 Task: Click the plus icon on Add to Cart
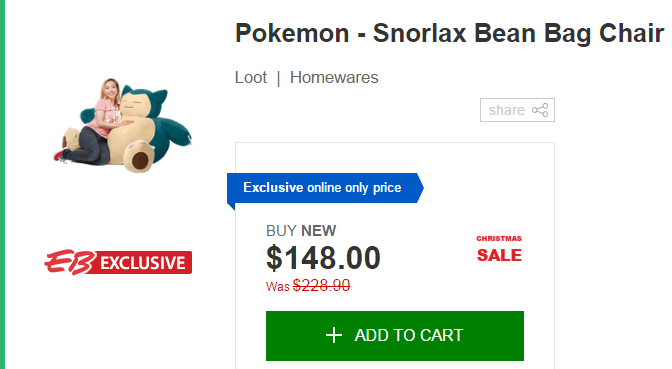coord(334,335)
